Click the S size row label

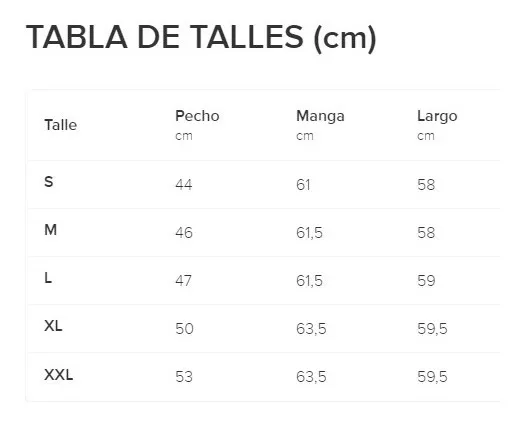click(49, 182)
